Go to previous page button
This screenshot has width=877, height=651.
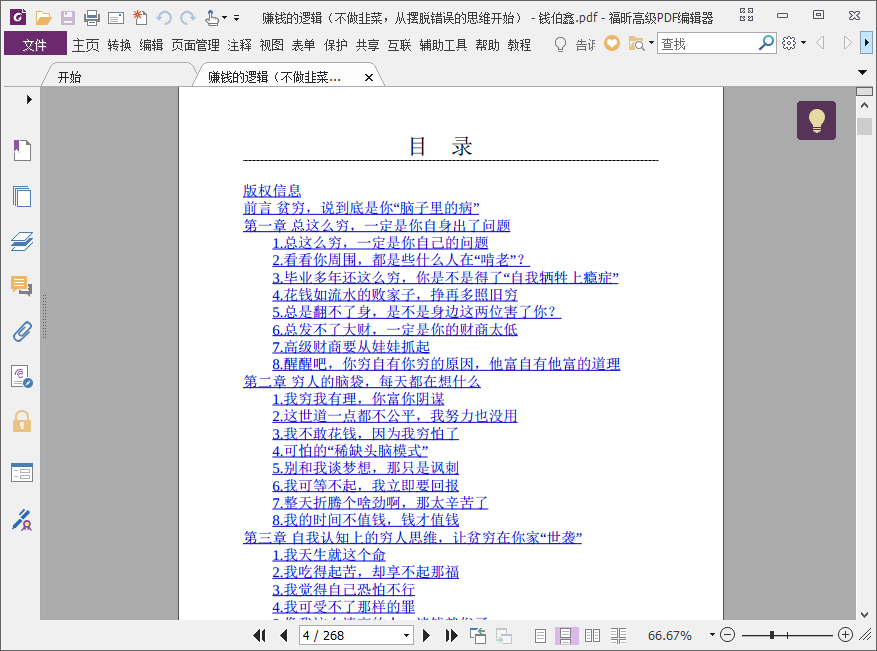point(284,635)
